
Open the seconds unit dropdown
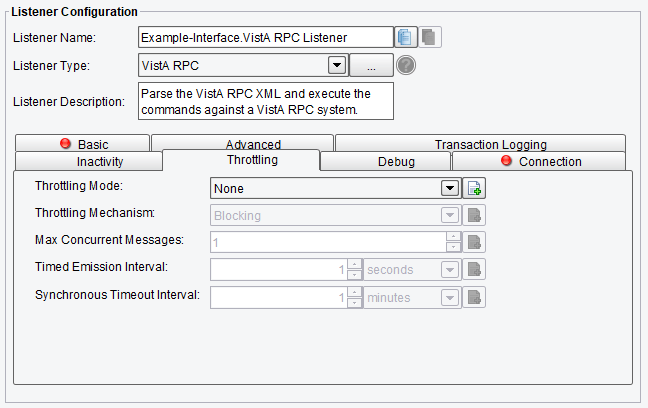(450, 270)
